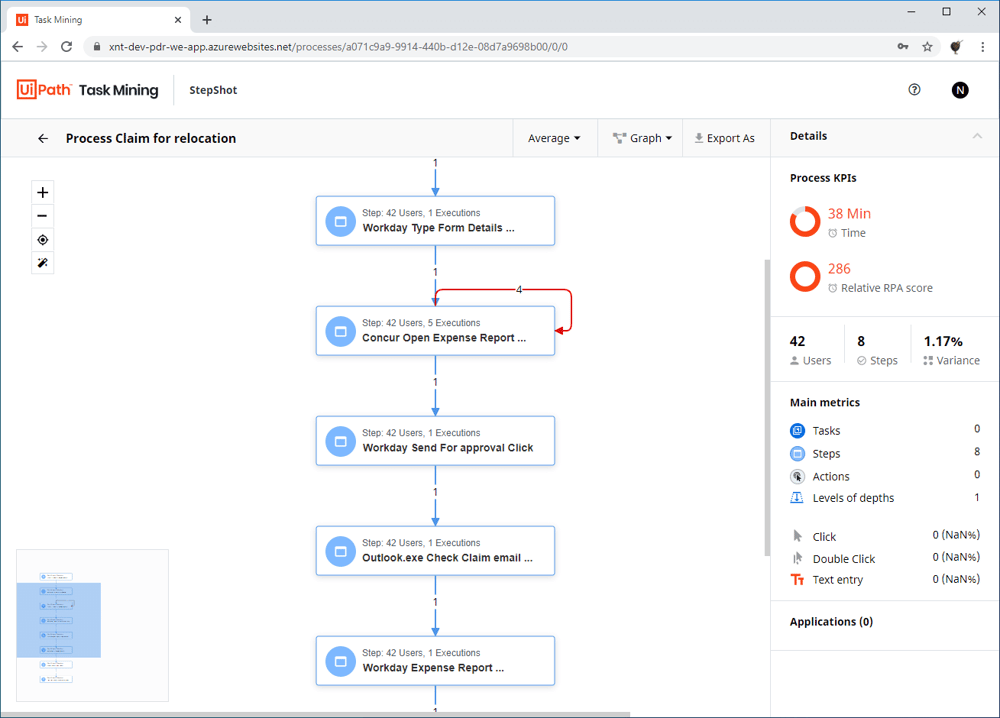Click the zoom in plus button

pos(42,192)
